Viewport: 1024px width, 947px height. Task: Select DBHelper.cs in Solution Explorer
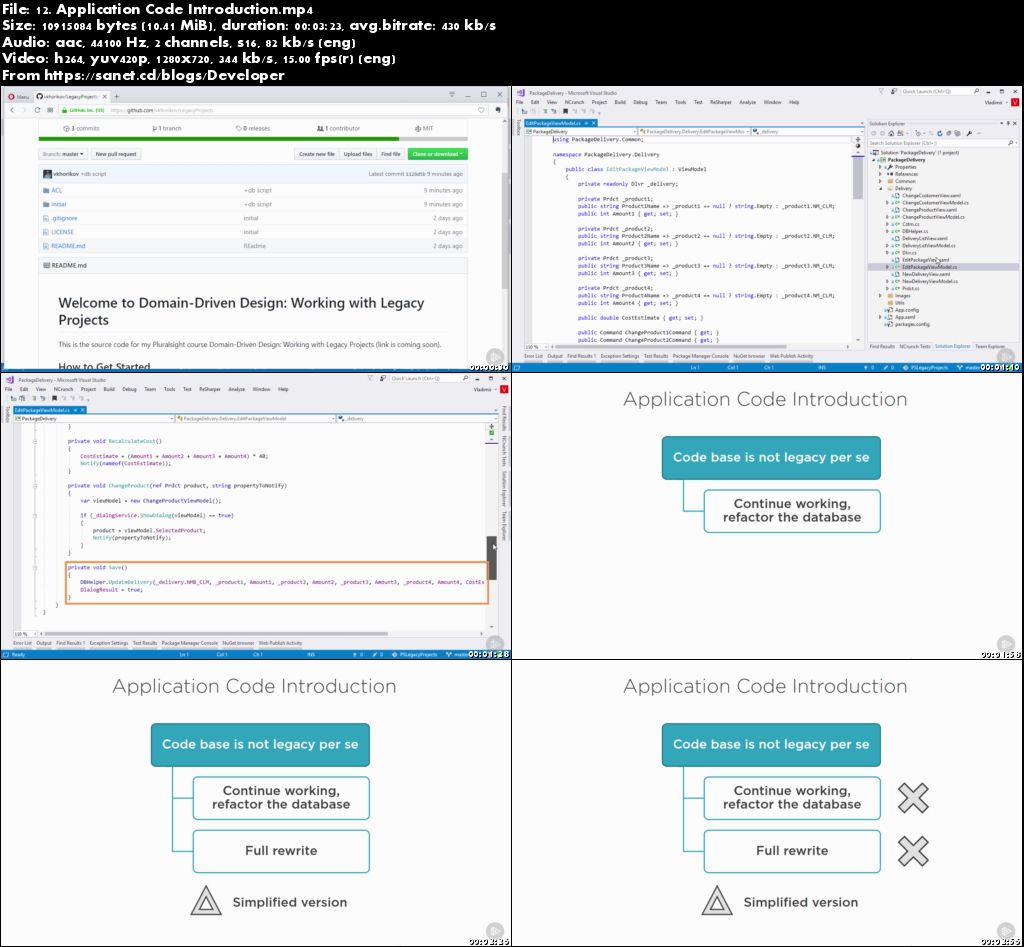coord(914,231)
